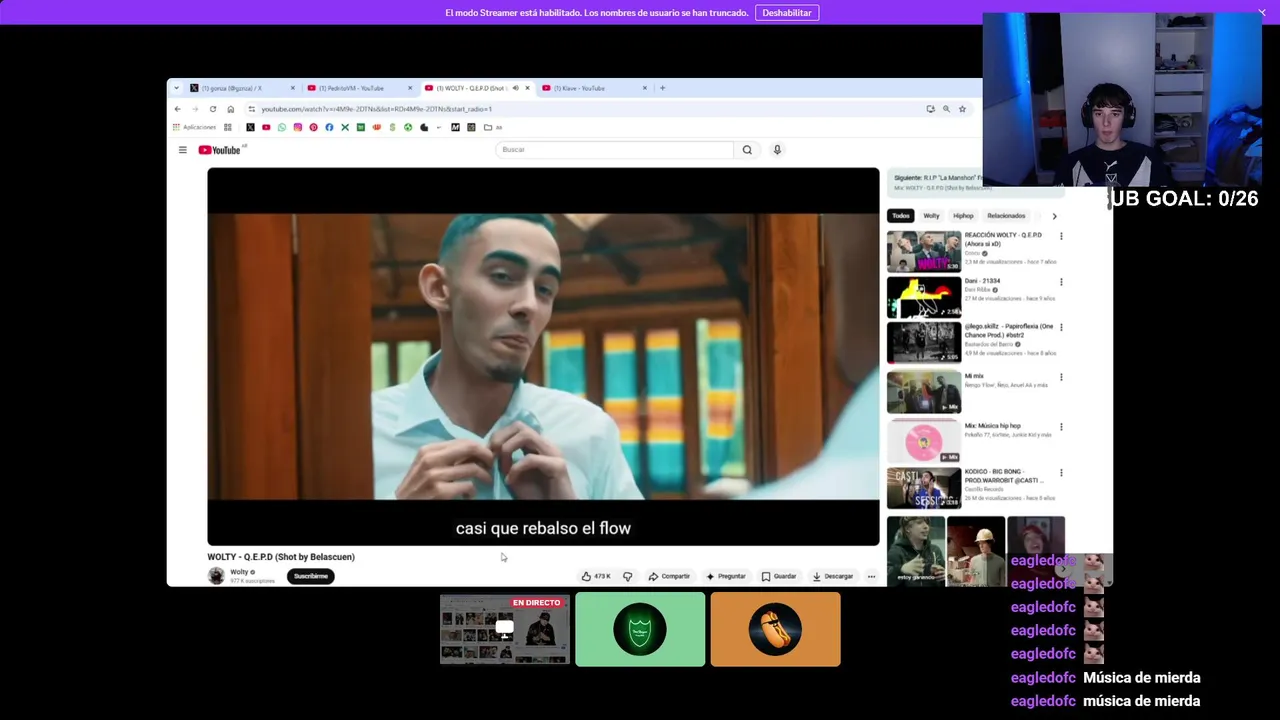
Task: Open the KODIGO - BIG BONG video title
Action: [1004, 476]
